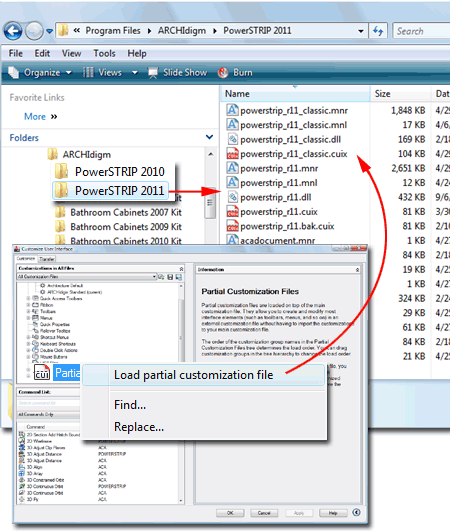The image size is (450, 531).
Task: Select powerstrip_r11.bak.cuix file icon
Action: coord(232,226)
